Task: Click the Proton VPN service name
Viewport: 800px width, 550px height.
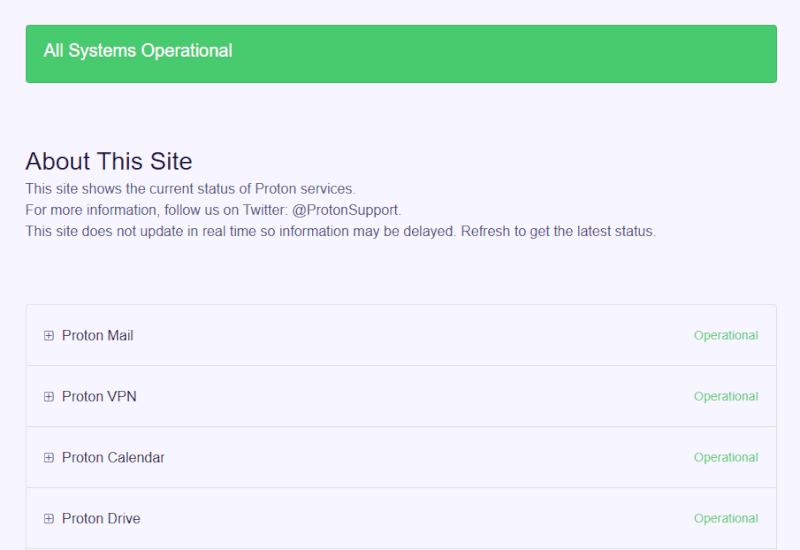Action: tap(99, 397)
